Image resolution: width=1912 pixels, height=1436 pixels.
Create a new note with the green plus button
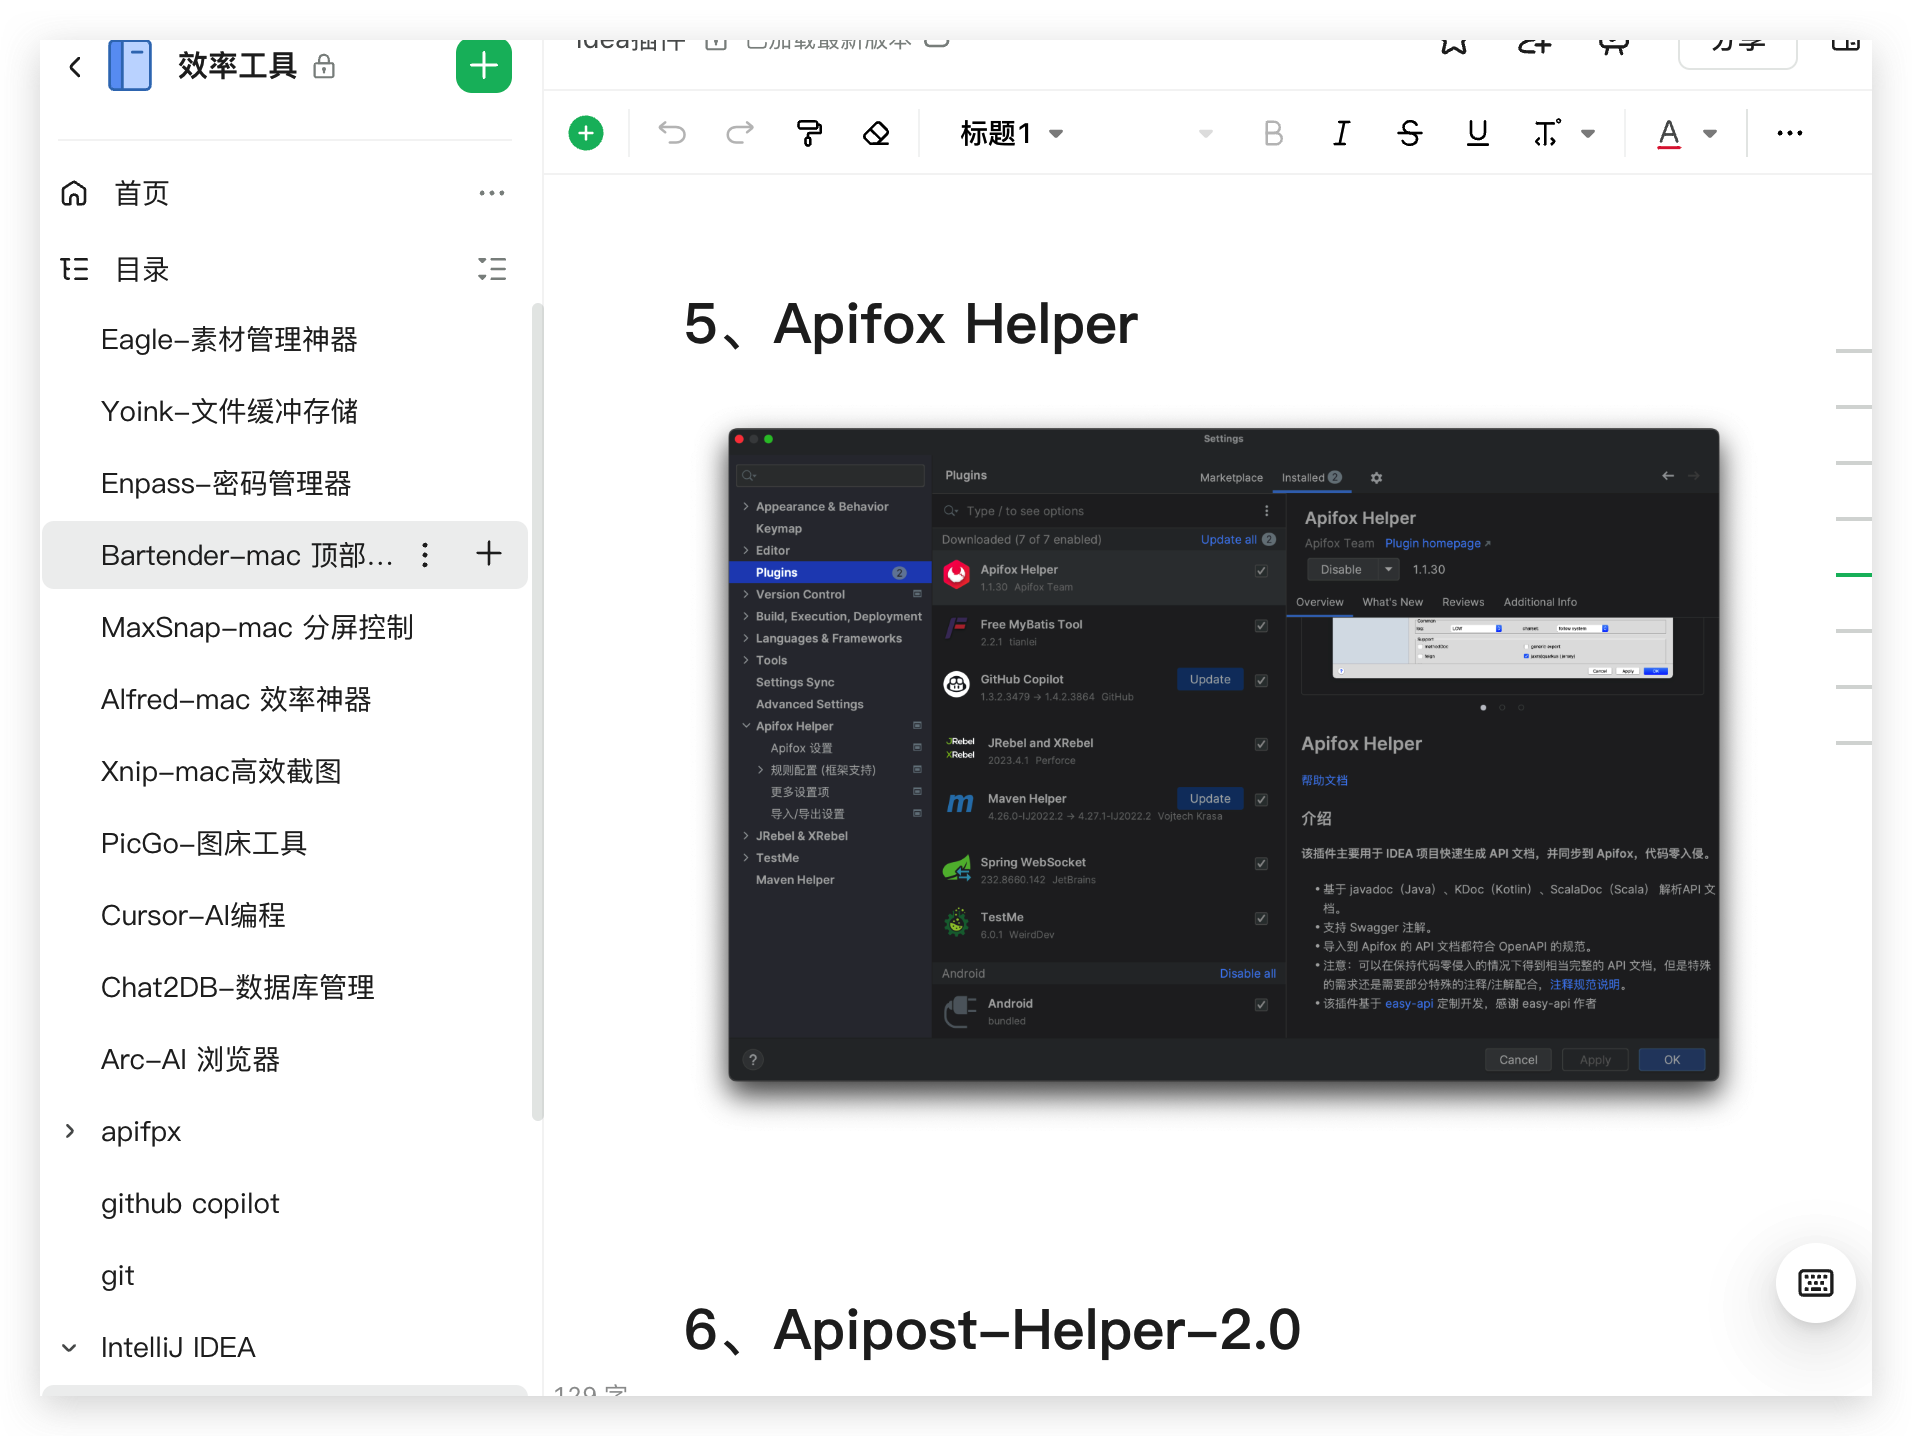pos(484,66)
